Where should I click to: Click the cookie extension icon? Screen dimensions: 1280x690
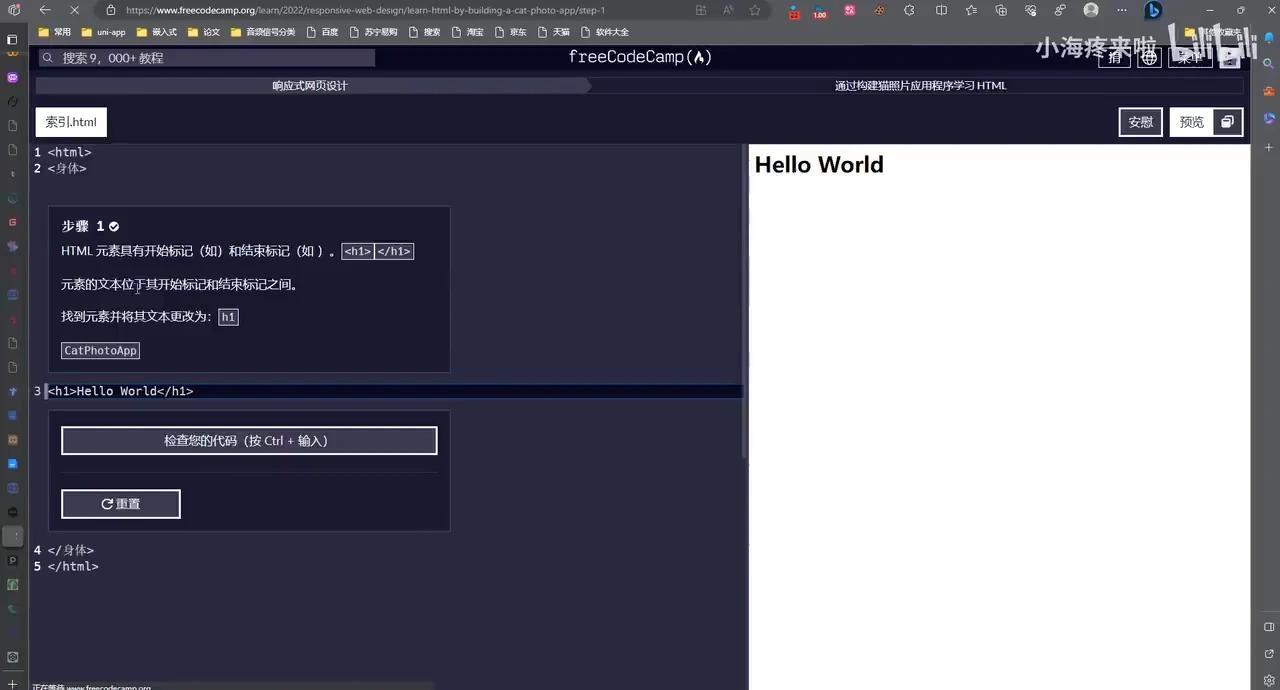(879, 10)
